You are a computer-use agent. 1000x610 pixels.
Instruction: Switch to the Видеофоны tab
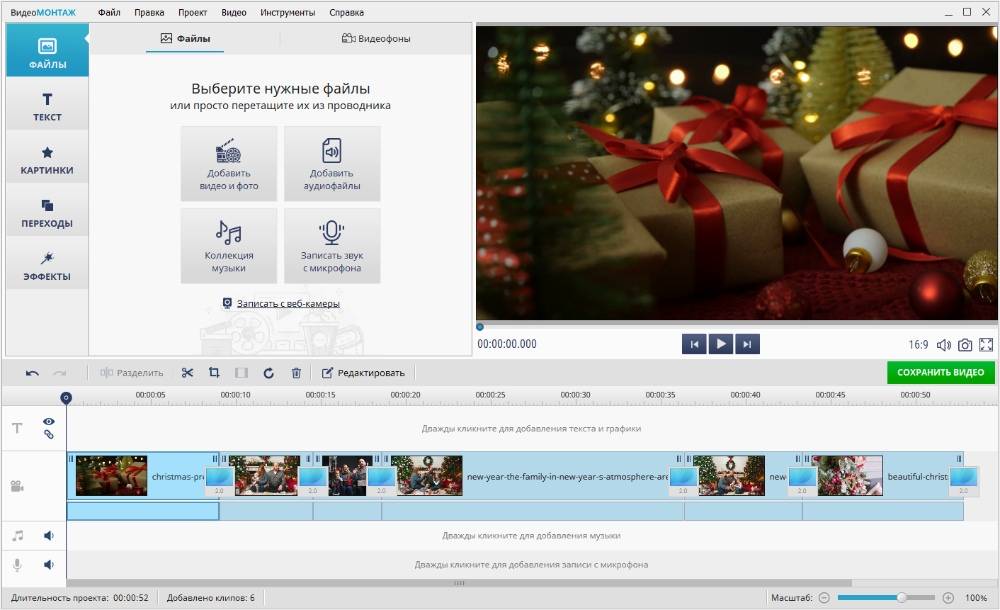coord(376,39)
